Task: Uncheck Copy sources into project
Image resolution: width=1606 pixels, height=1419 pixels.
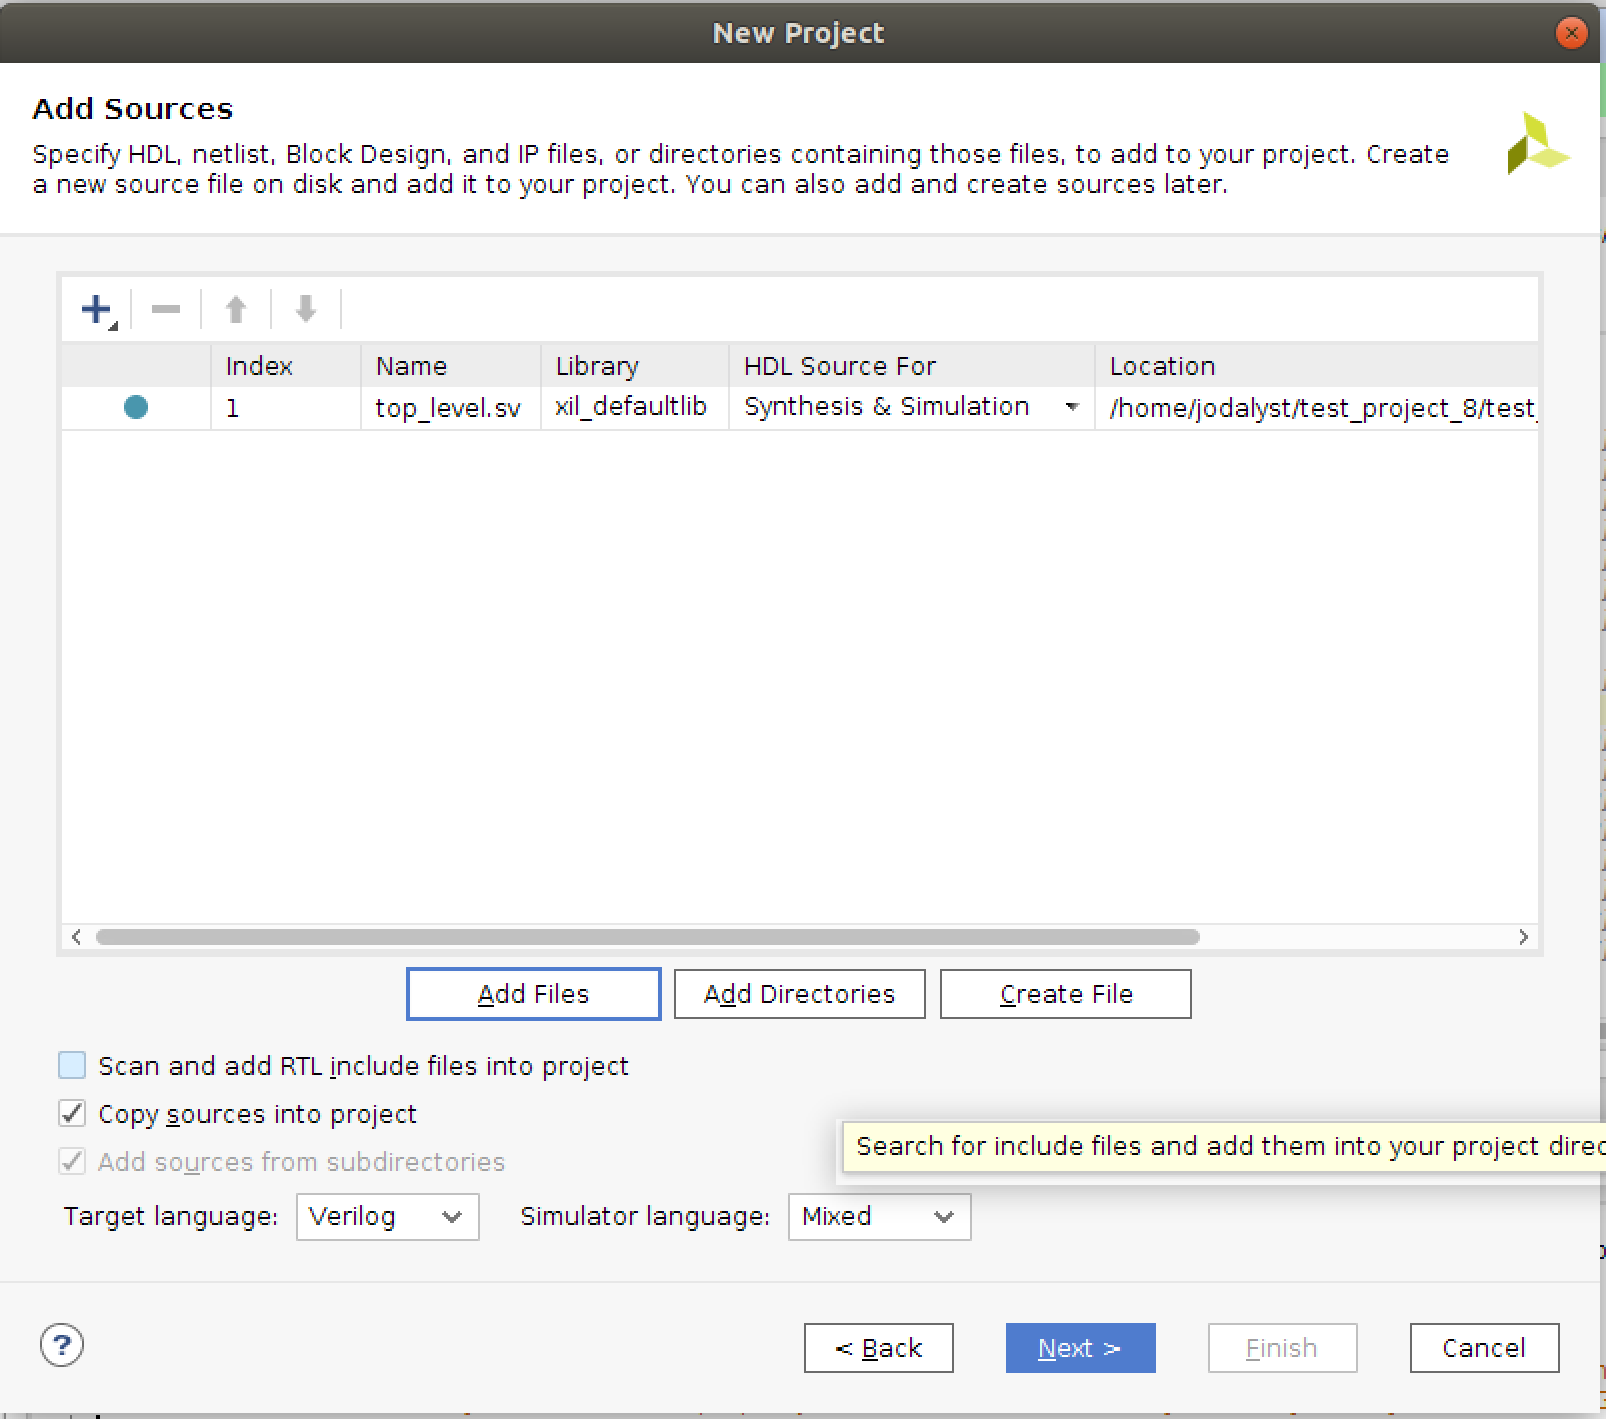Action: pos(72,1113)
